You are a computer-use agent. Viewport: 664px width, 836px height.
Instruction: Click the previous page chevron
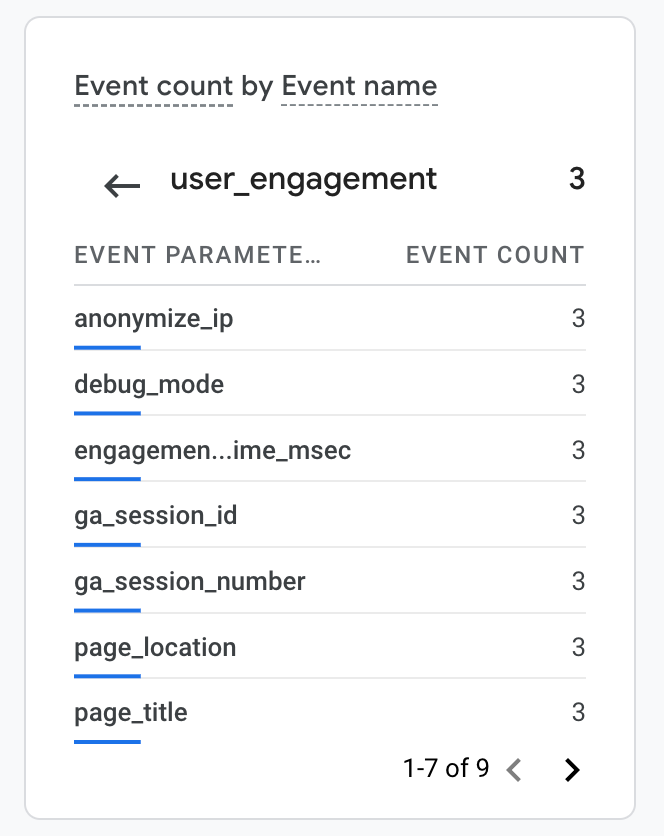(x=514, y=769)
